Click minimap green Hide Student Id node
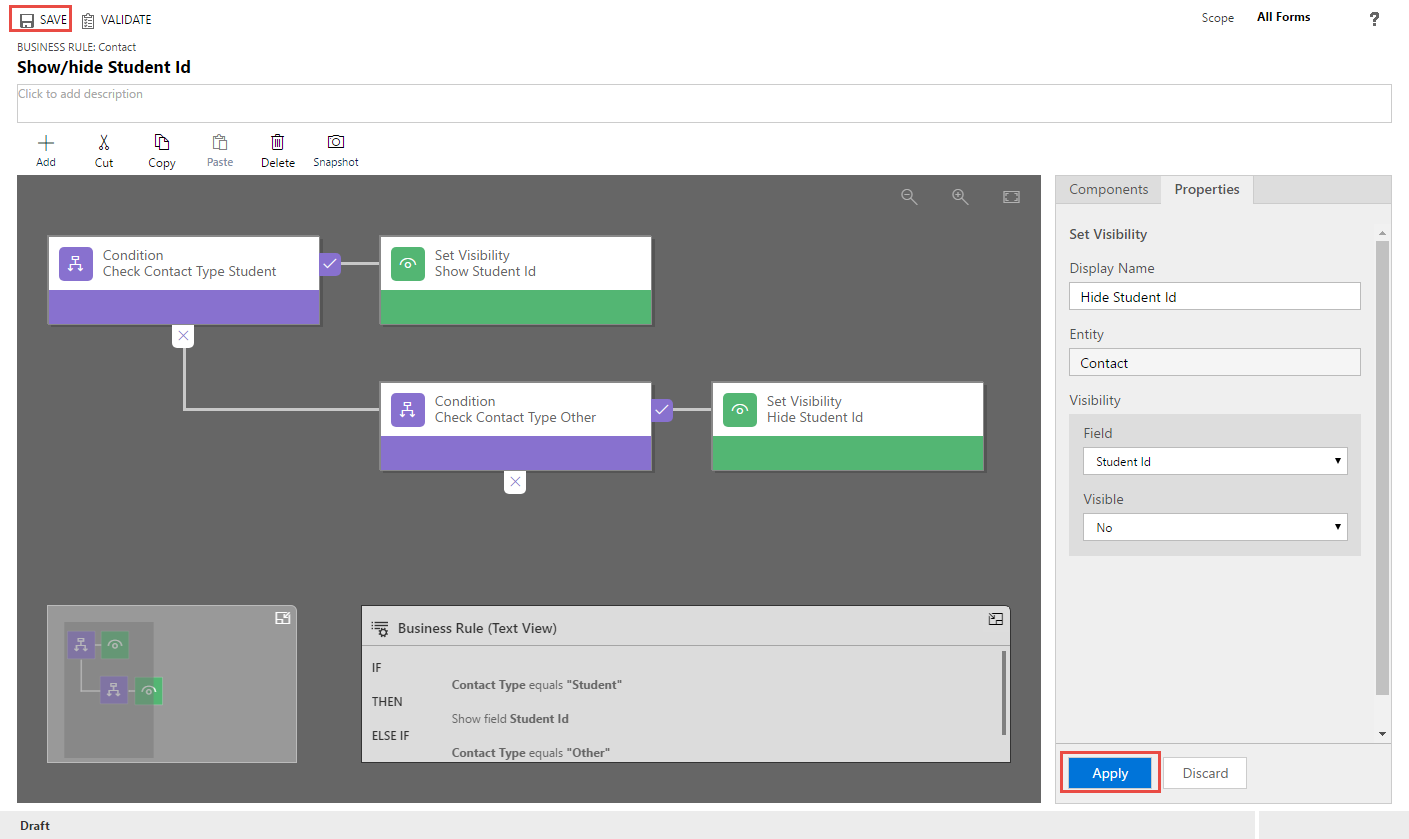Viewport: 1409px width, 839px height. 149,691
